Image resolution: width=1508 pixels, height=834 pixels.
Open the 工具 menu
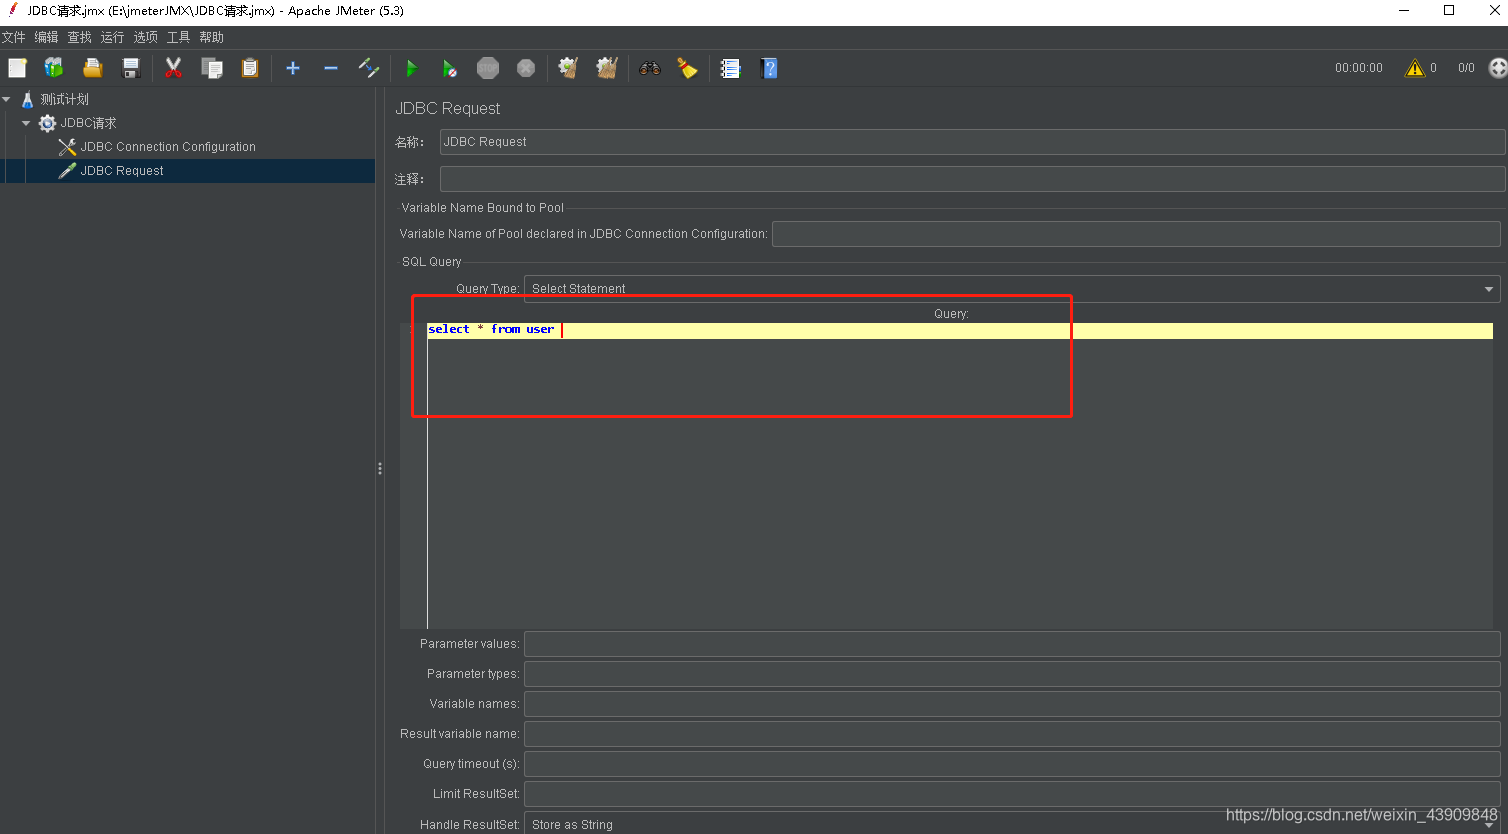(179, 37)
